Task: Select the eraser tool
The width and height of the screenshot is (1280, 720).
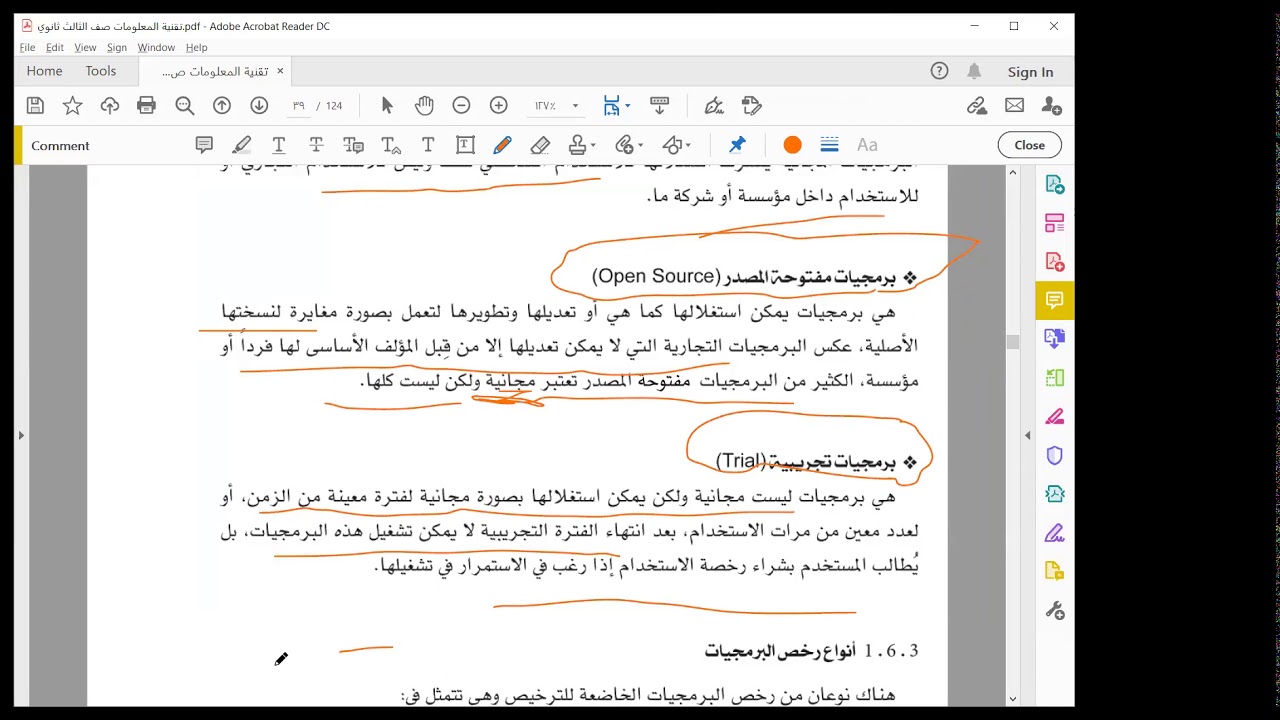Action: point(540,145)
